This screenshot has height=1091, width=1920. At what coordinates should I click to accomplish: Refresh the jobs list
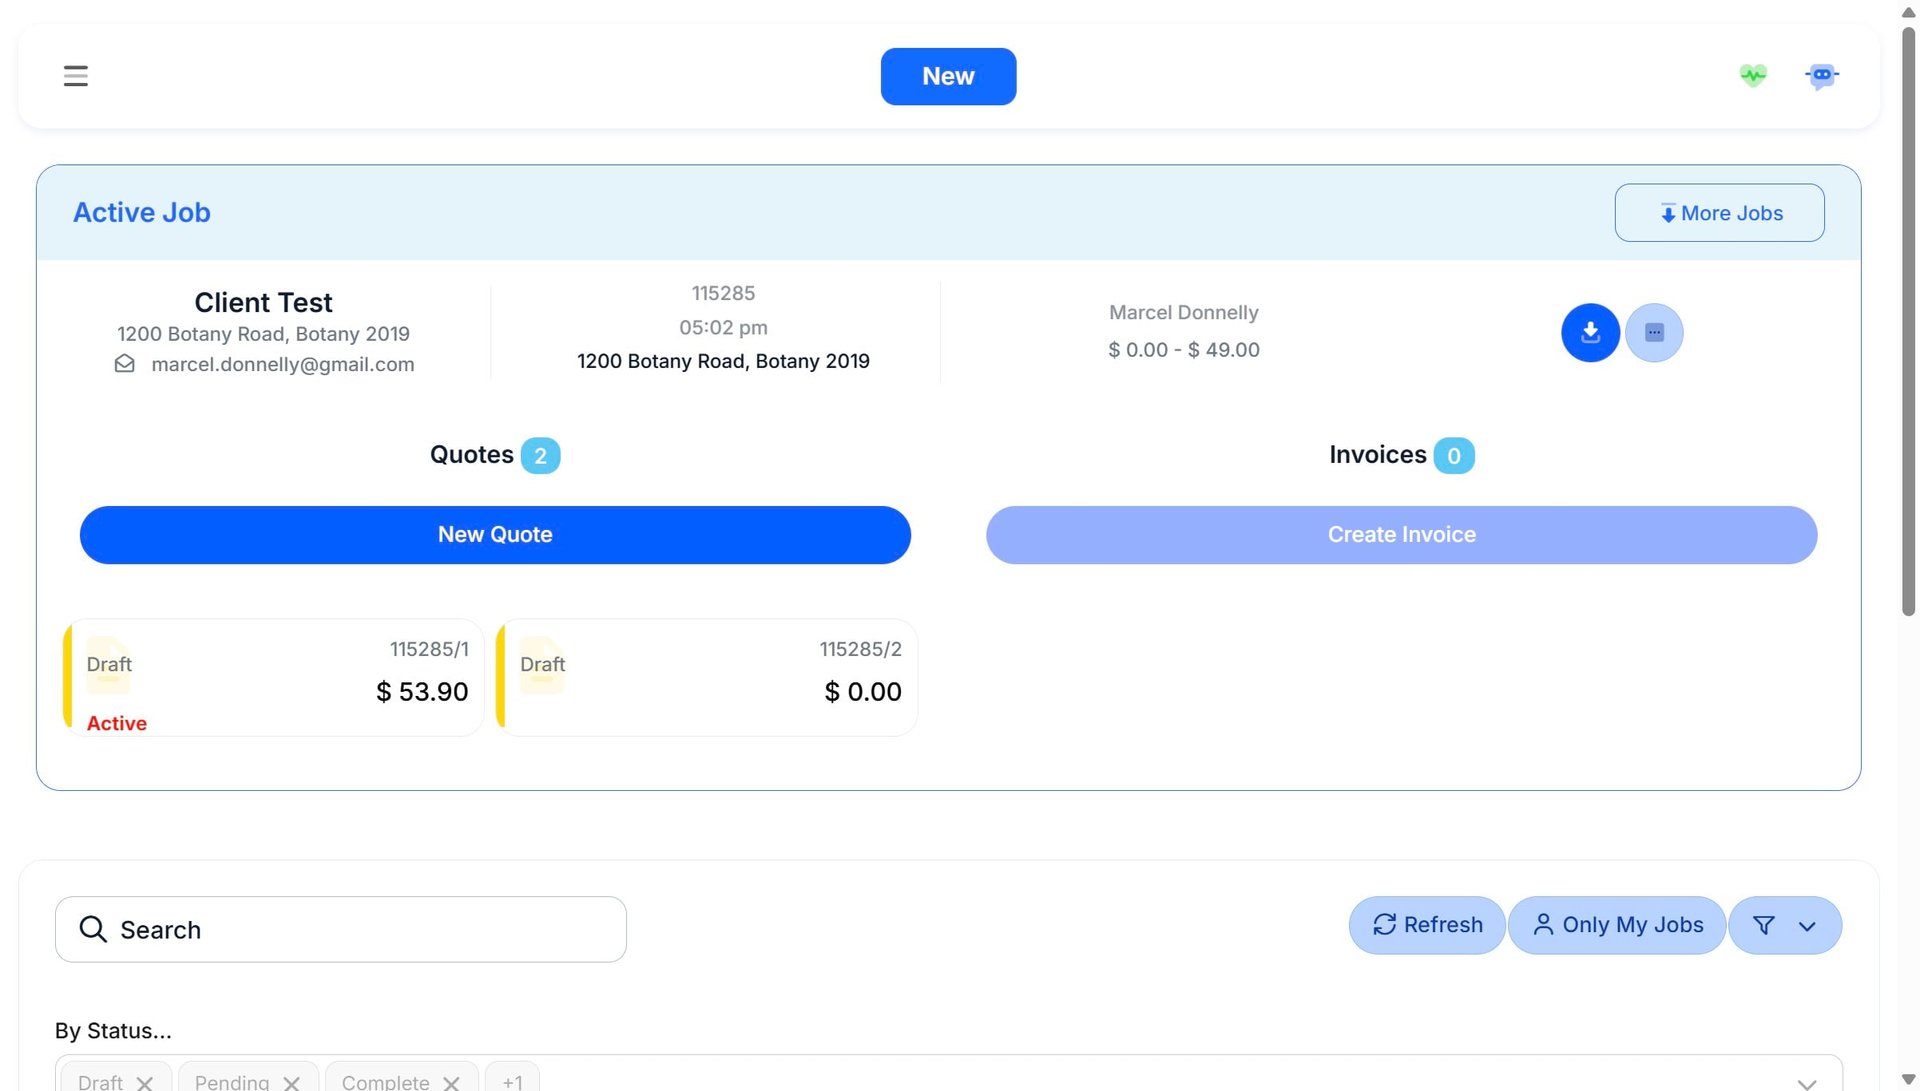click(x=1427, y=925)
